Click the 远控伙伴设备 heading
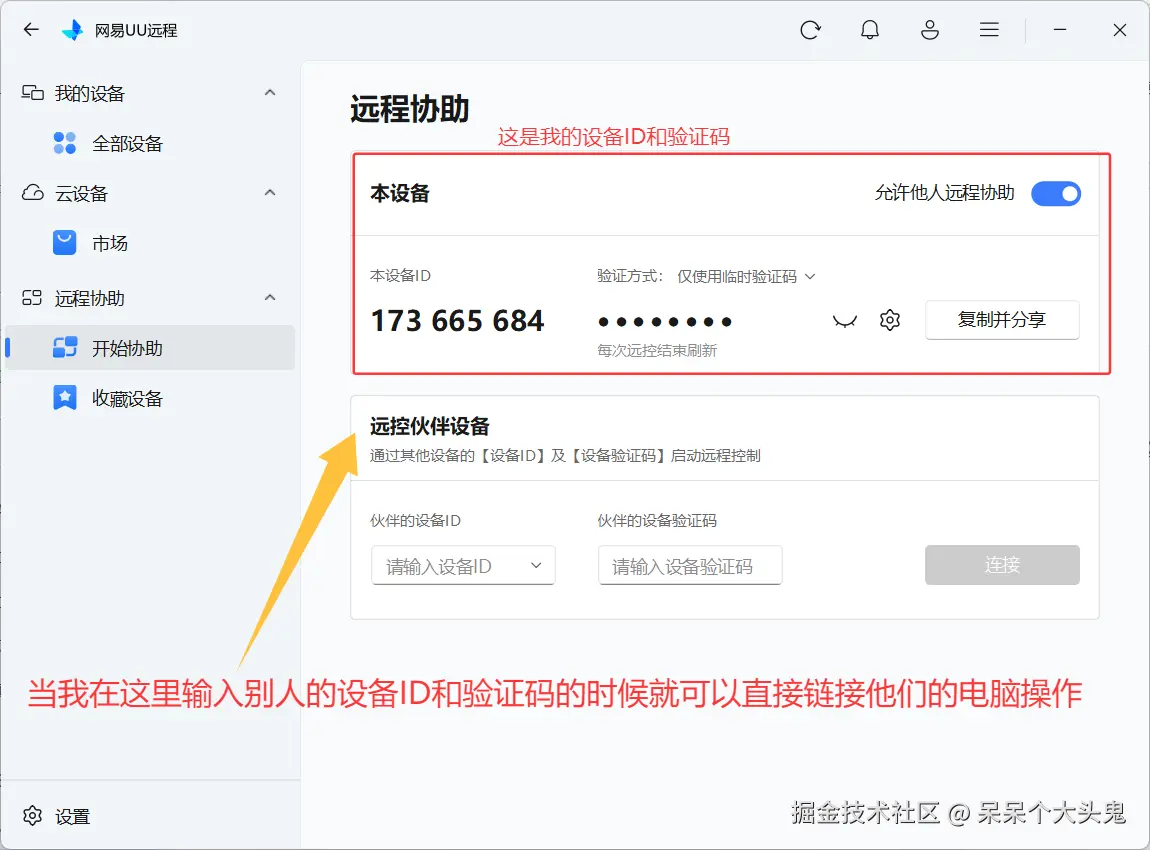The image size is (1150, 850). coord(430,426)
